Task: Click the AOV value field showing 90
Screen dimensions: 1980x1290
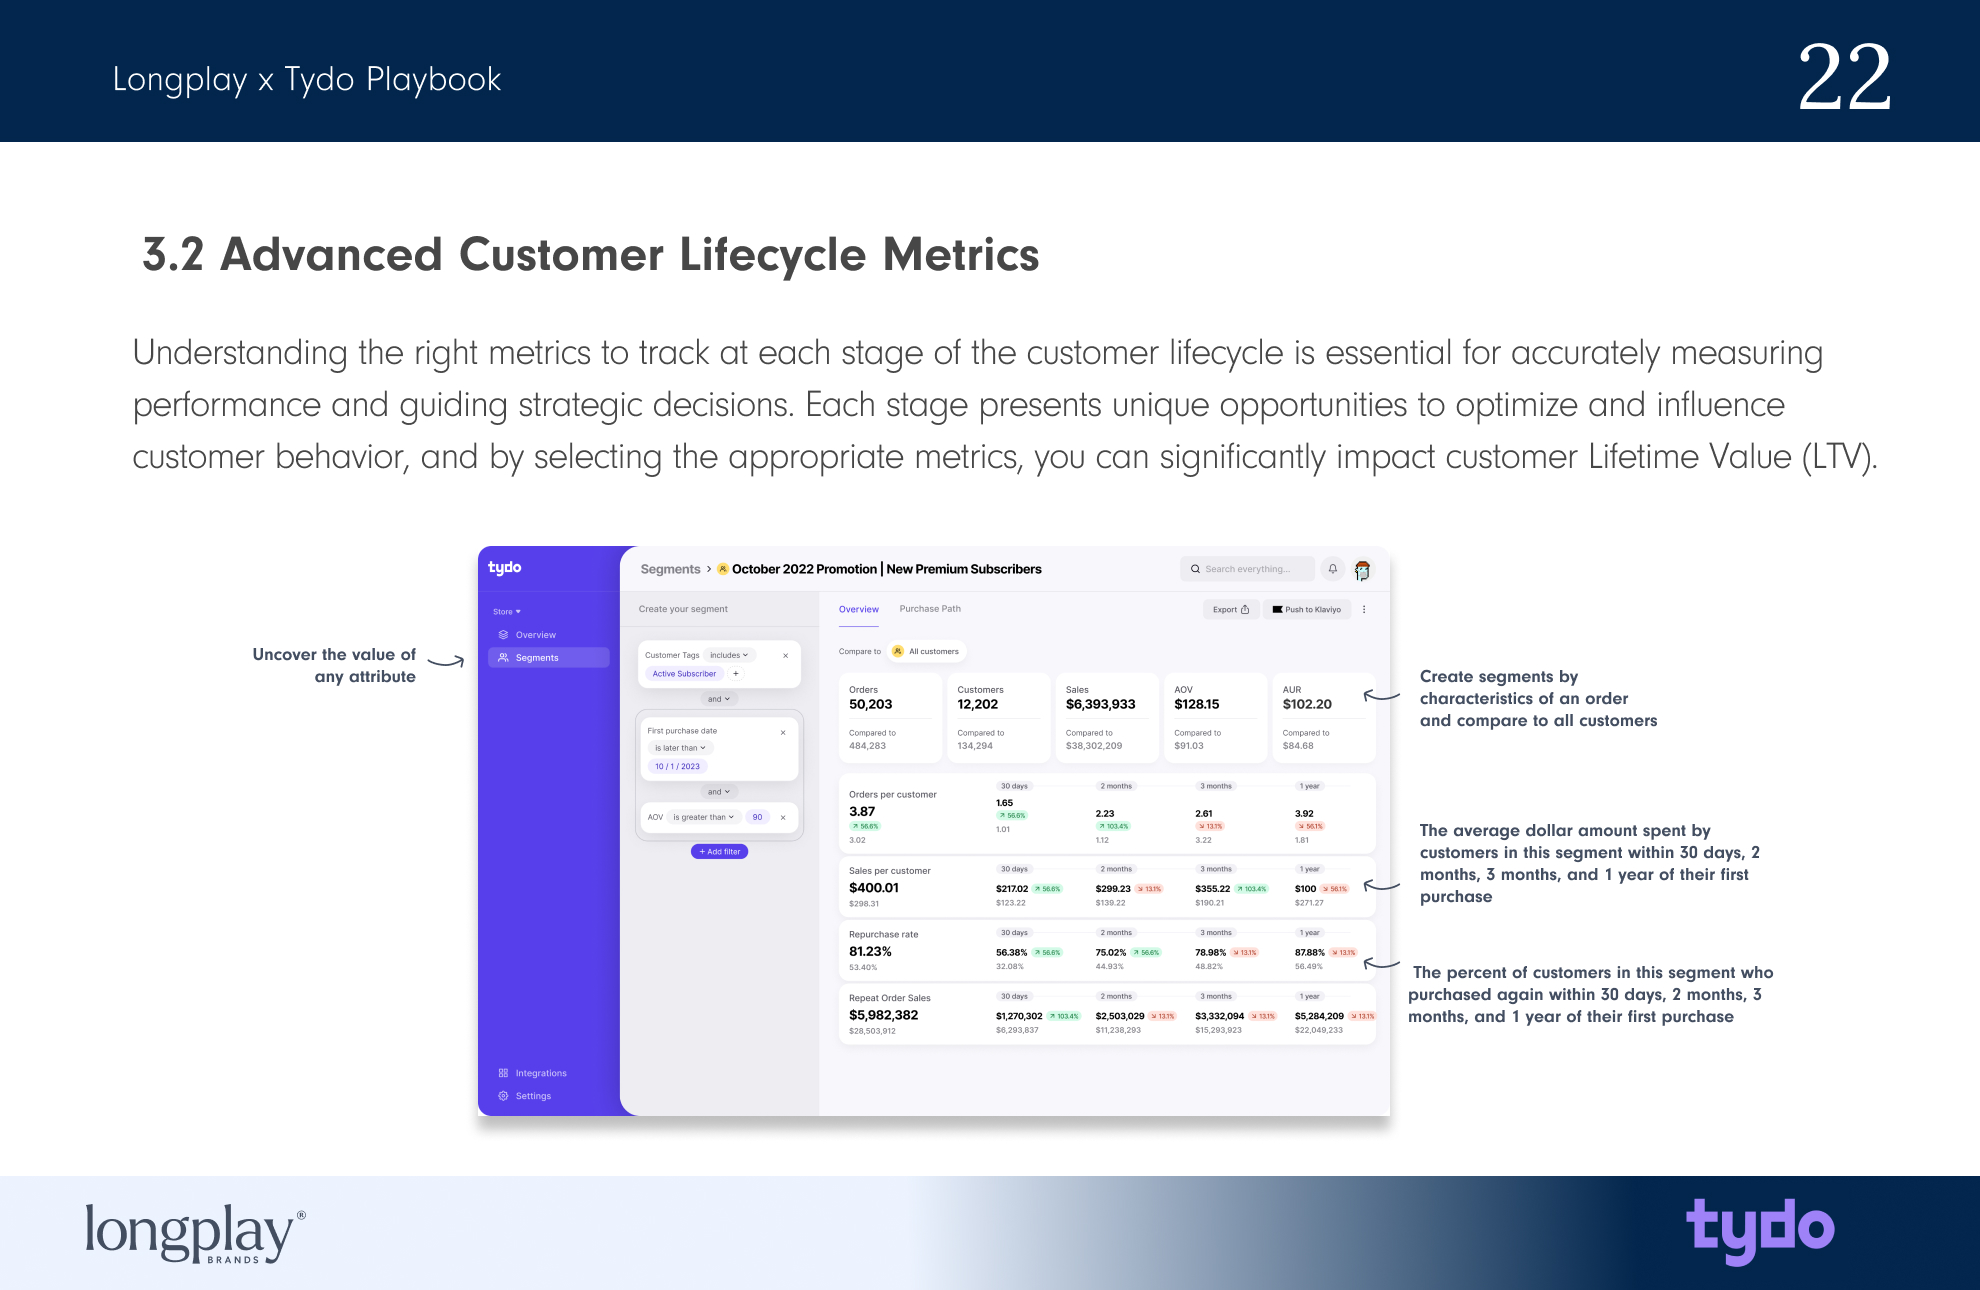Action: click(757, 817)
